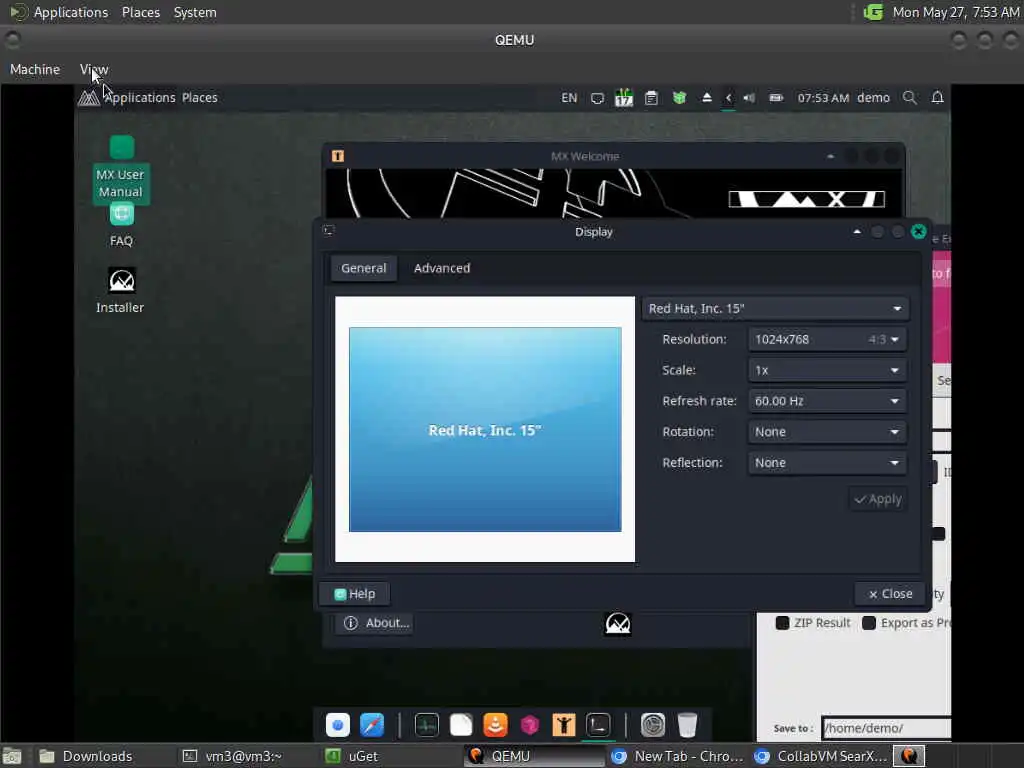The width and height of the screenshot is (1024, 768).
Task: Launch the Installer desktop icon
Action: coord(121,291)
